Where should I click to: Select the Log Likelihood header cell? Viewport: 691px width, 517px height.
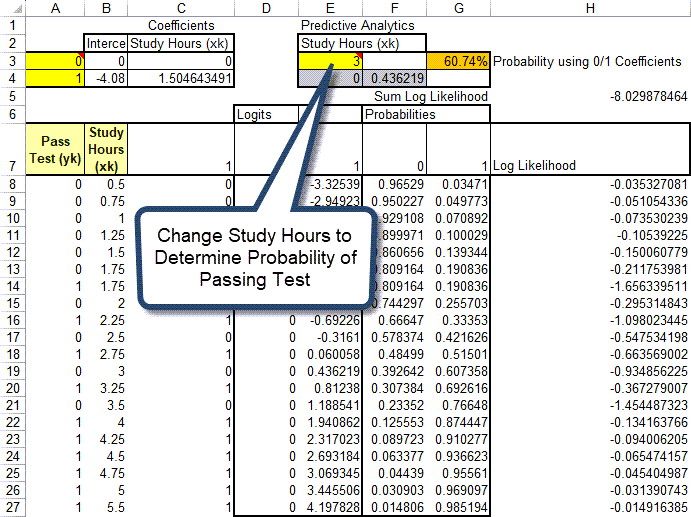(x=590, y=149)
